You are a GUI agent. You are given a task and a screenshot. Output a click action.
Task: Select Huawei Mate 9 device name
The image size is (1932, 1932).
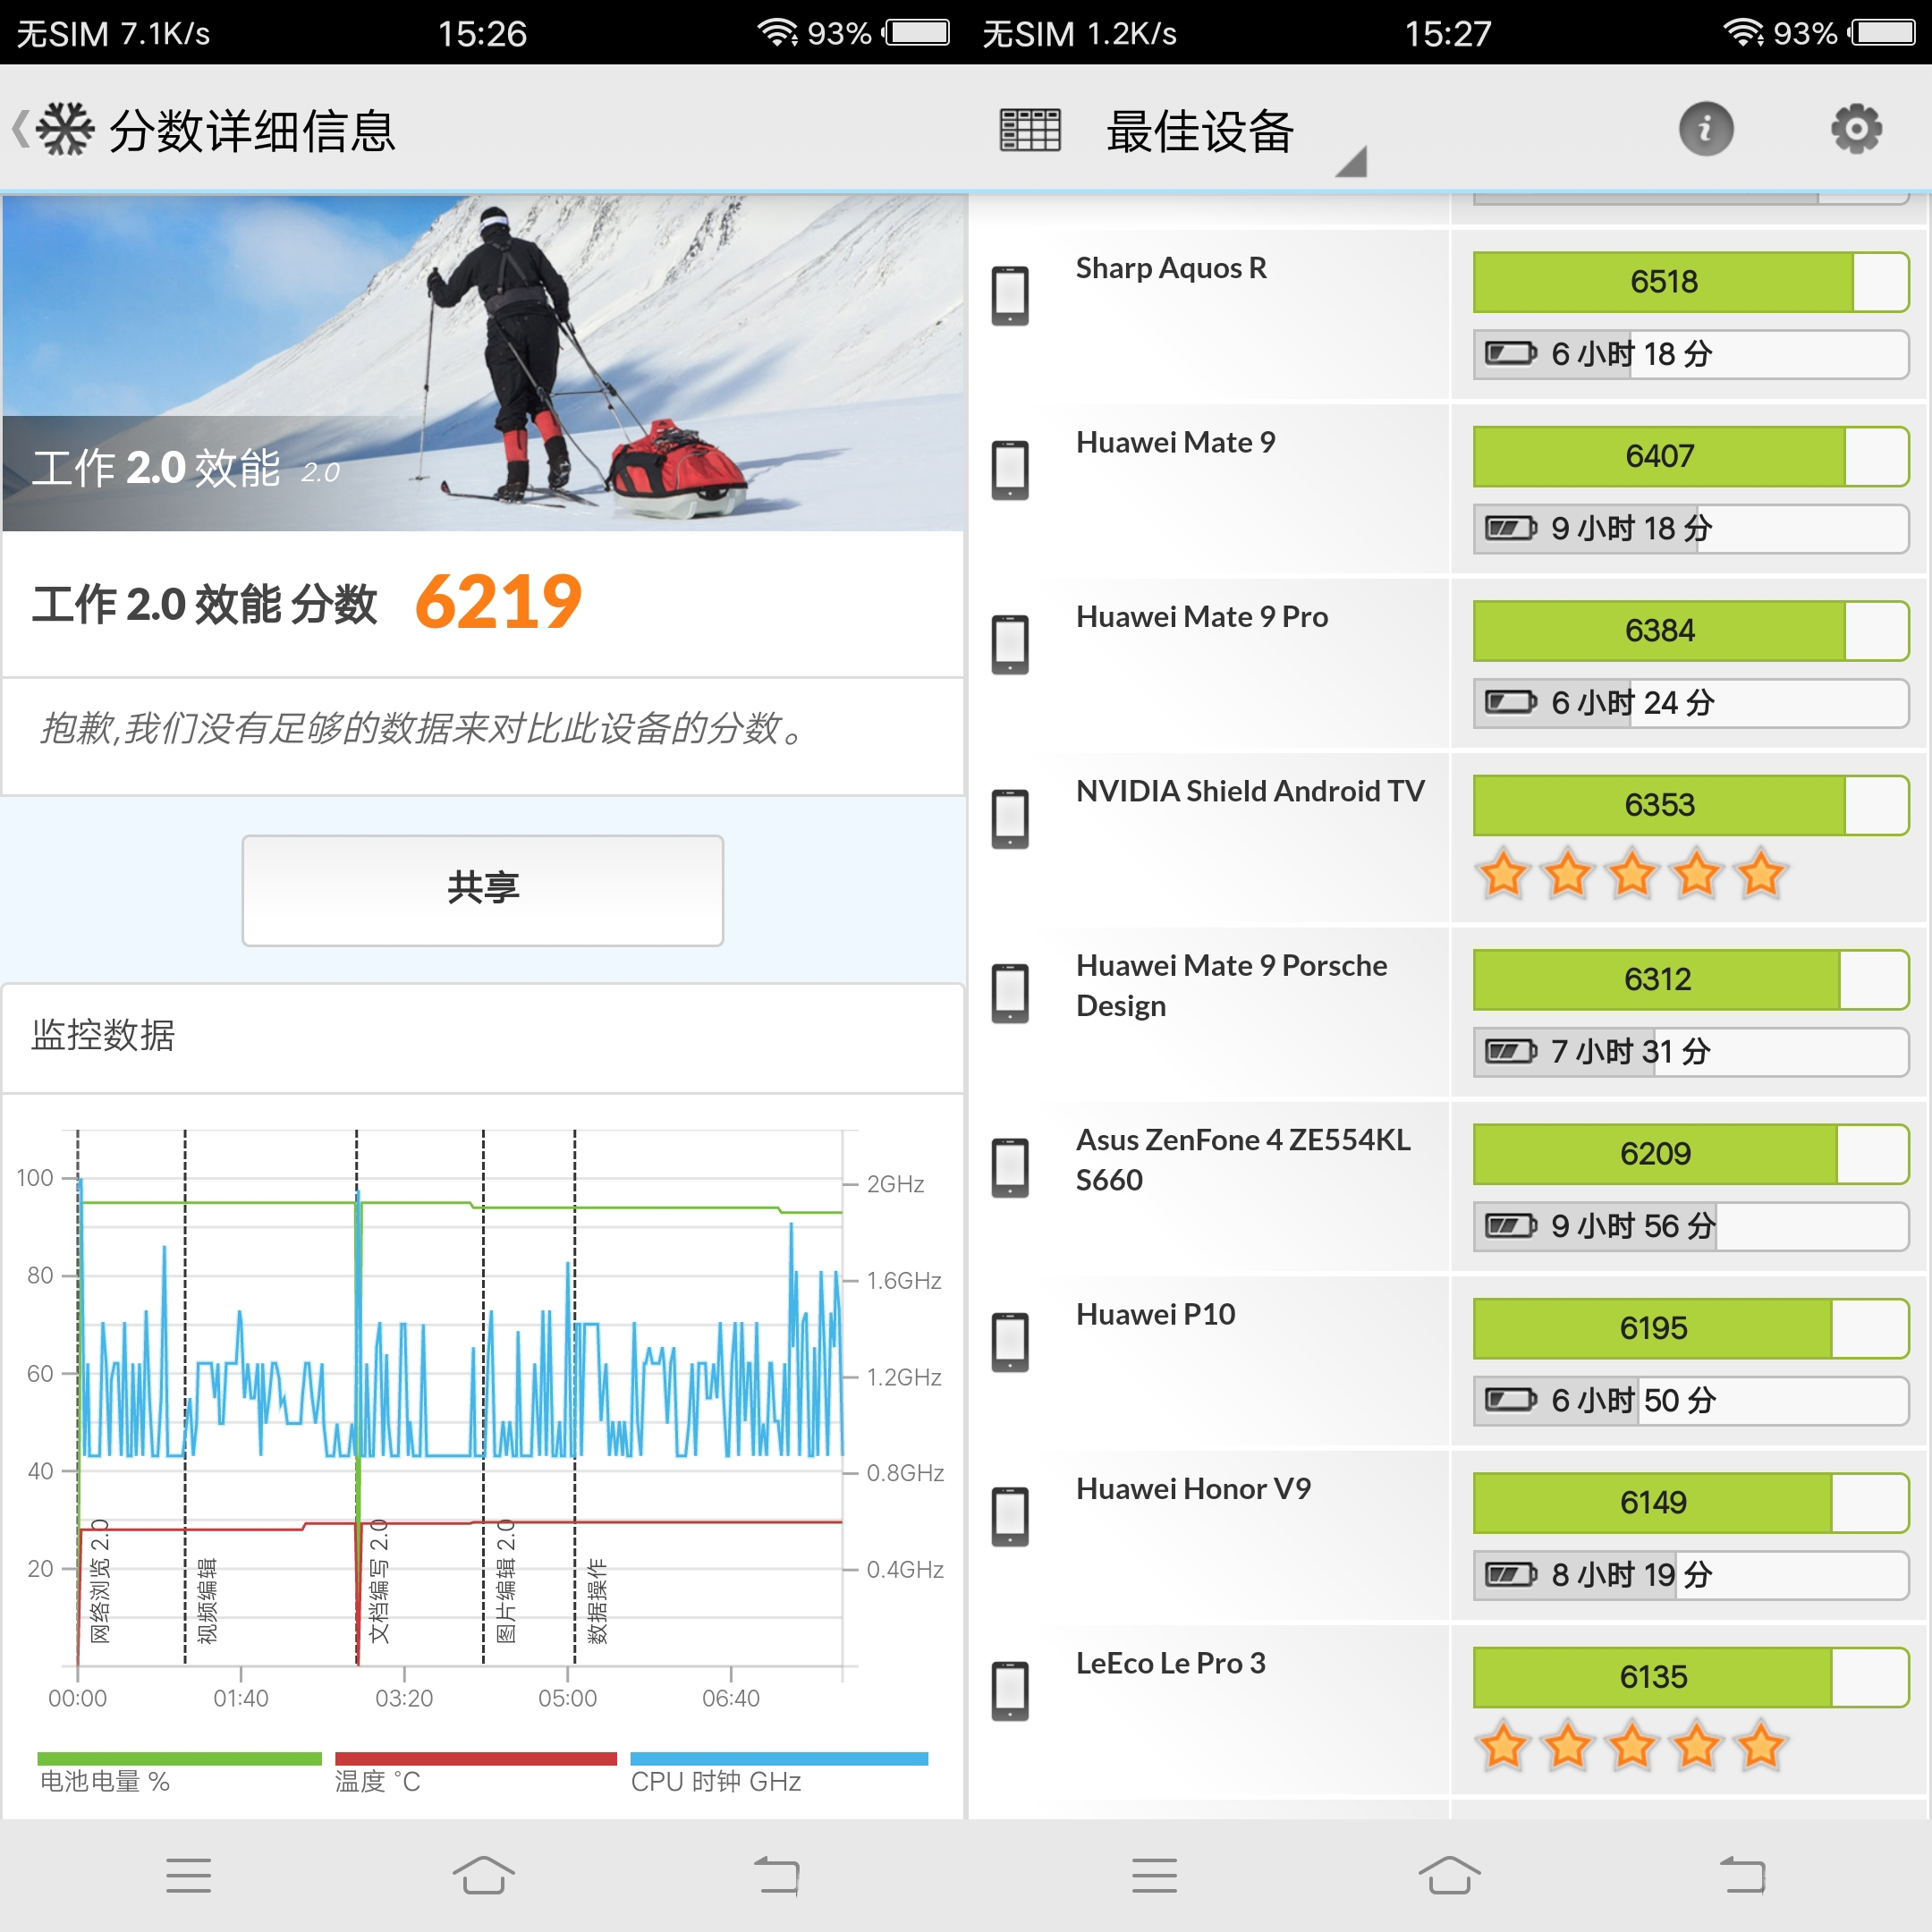point(1175,442)
